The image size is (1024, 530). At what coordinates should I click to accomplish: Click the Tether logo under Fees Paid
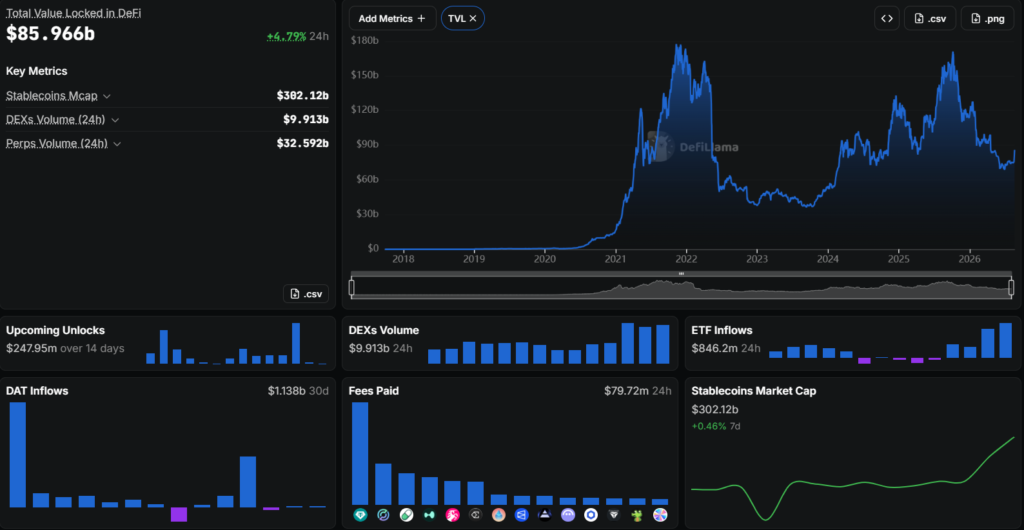click(x=360, y=515)
